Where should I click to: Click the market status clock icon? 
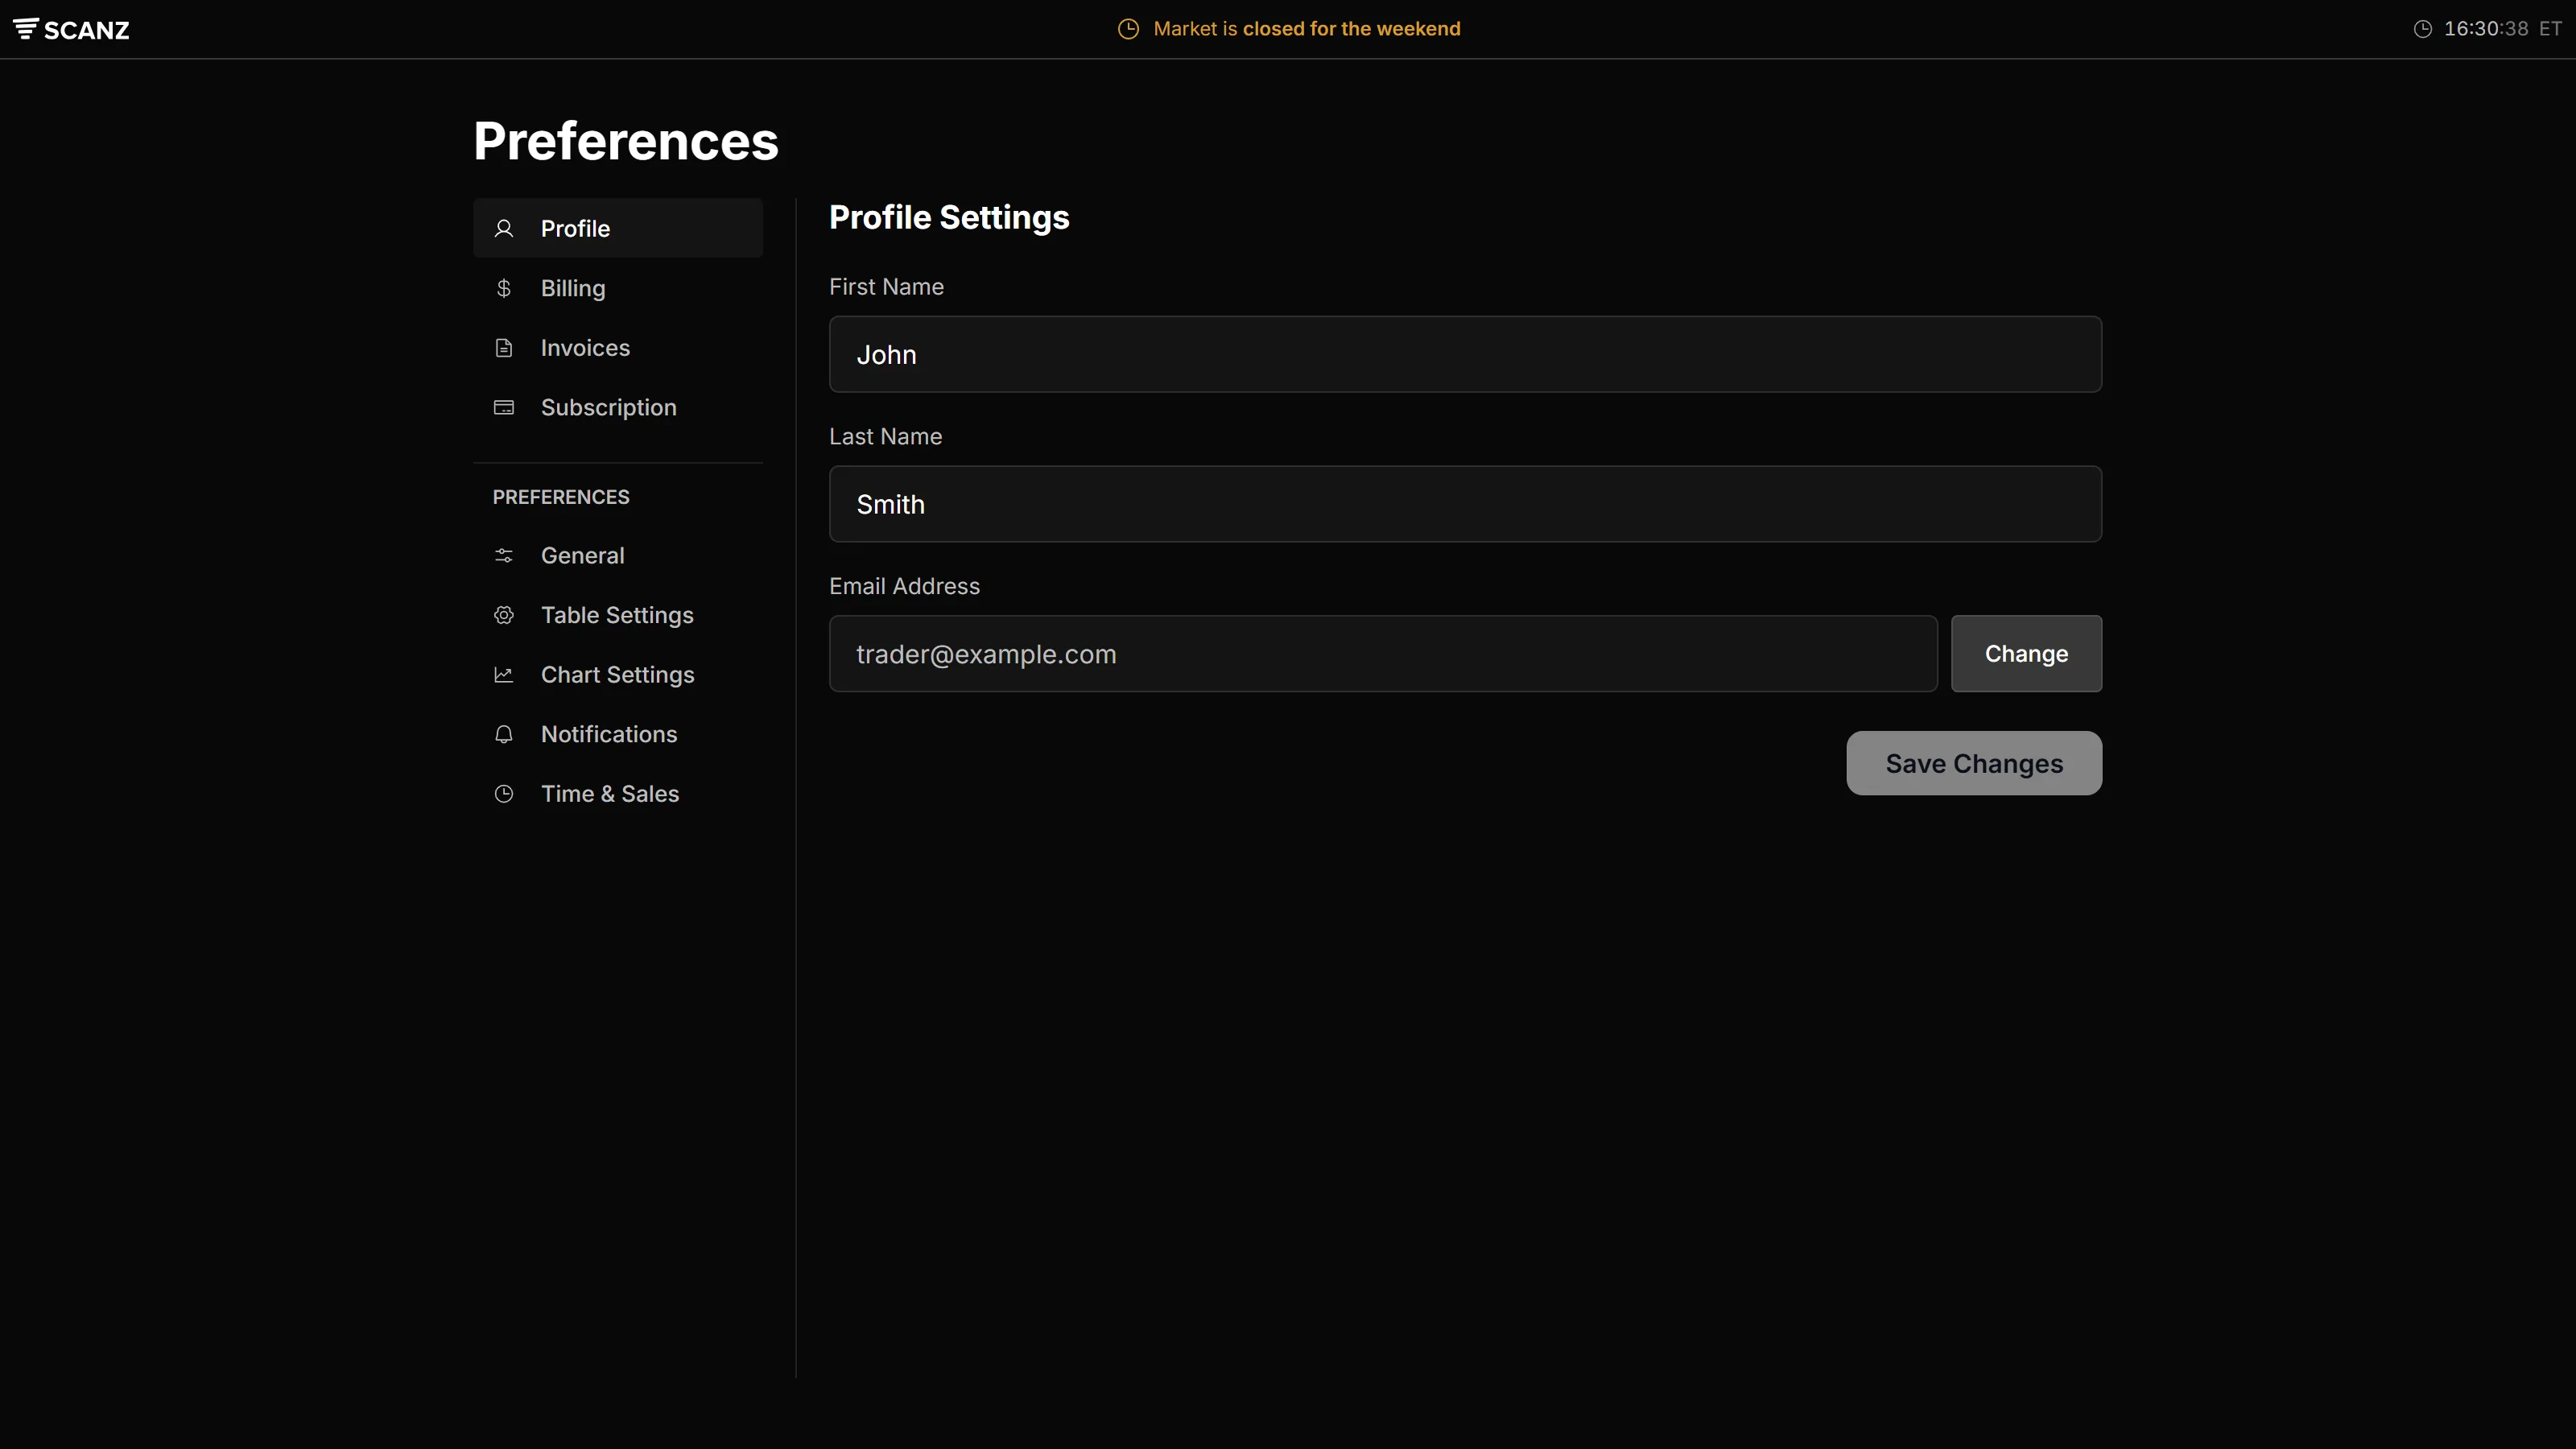click(1128, 29)
